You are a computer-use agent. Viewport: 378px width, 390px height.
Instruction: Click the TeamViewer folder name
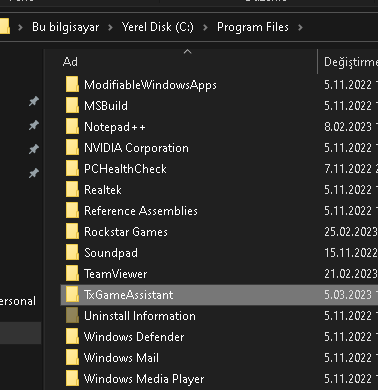pos(116,274)
